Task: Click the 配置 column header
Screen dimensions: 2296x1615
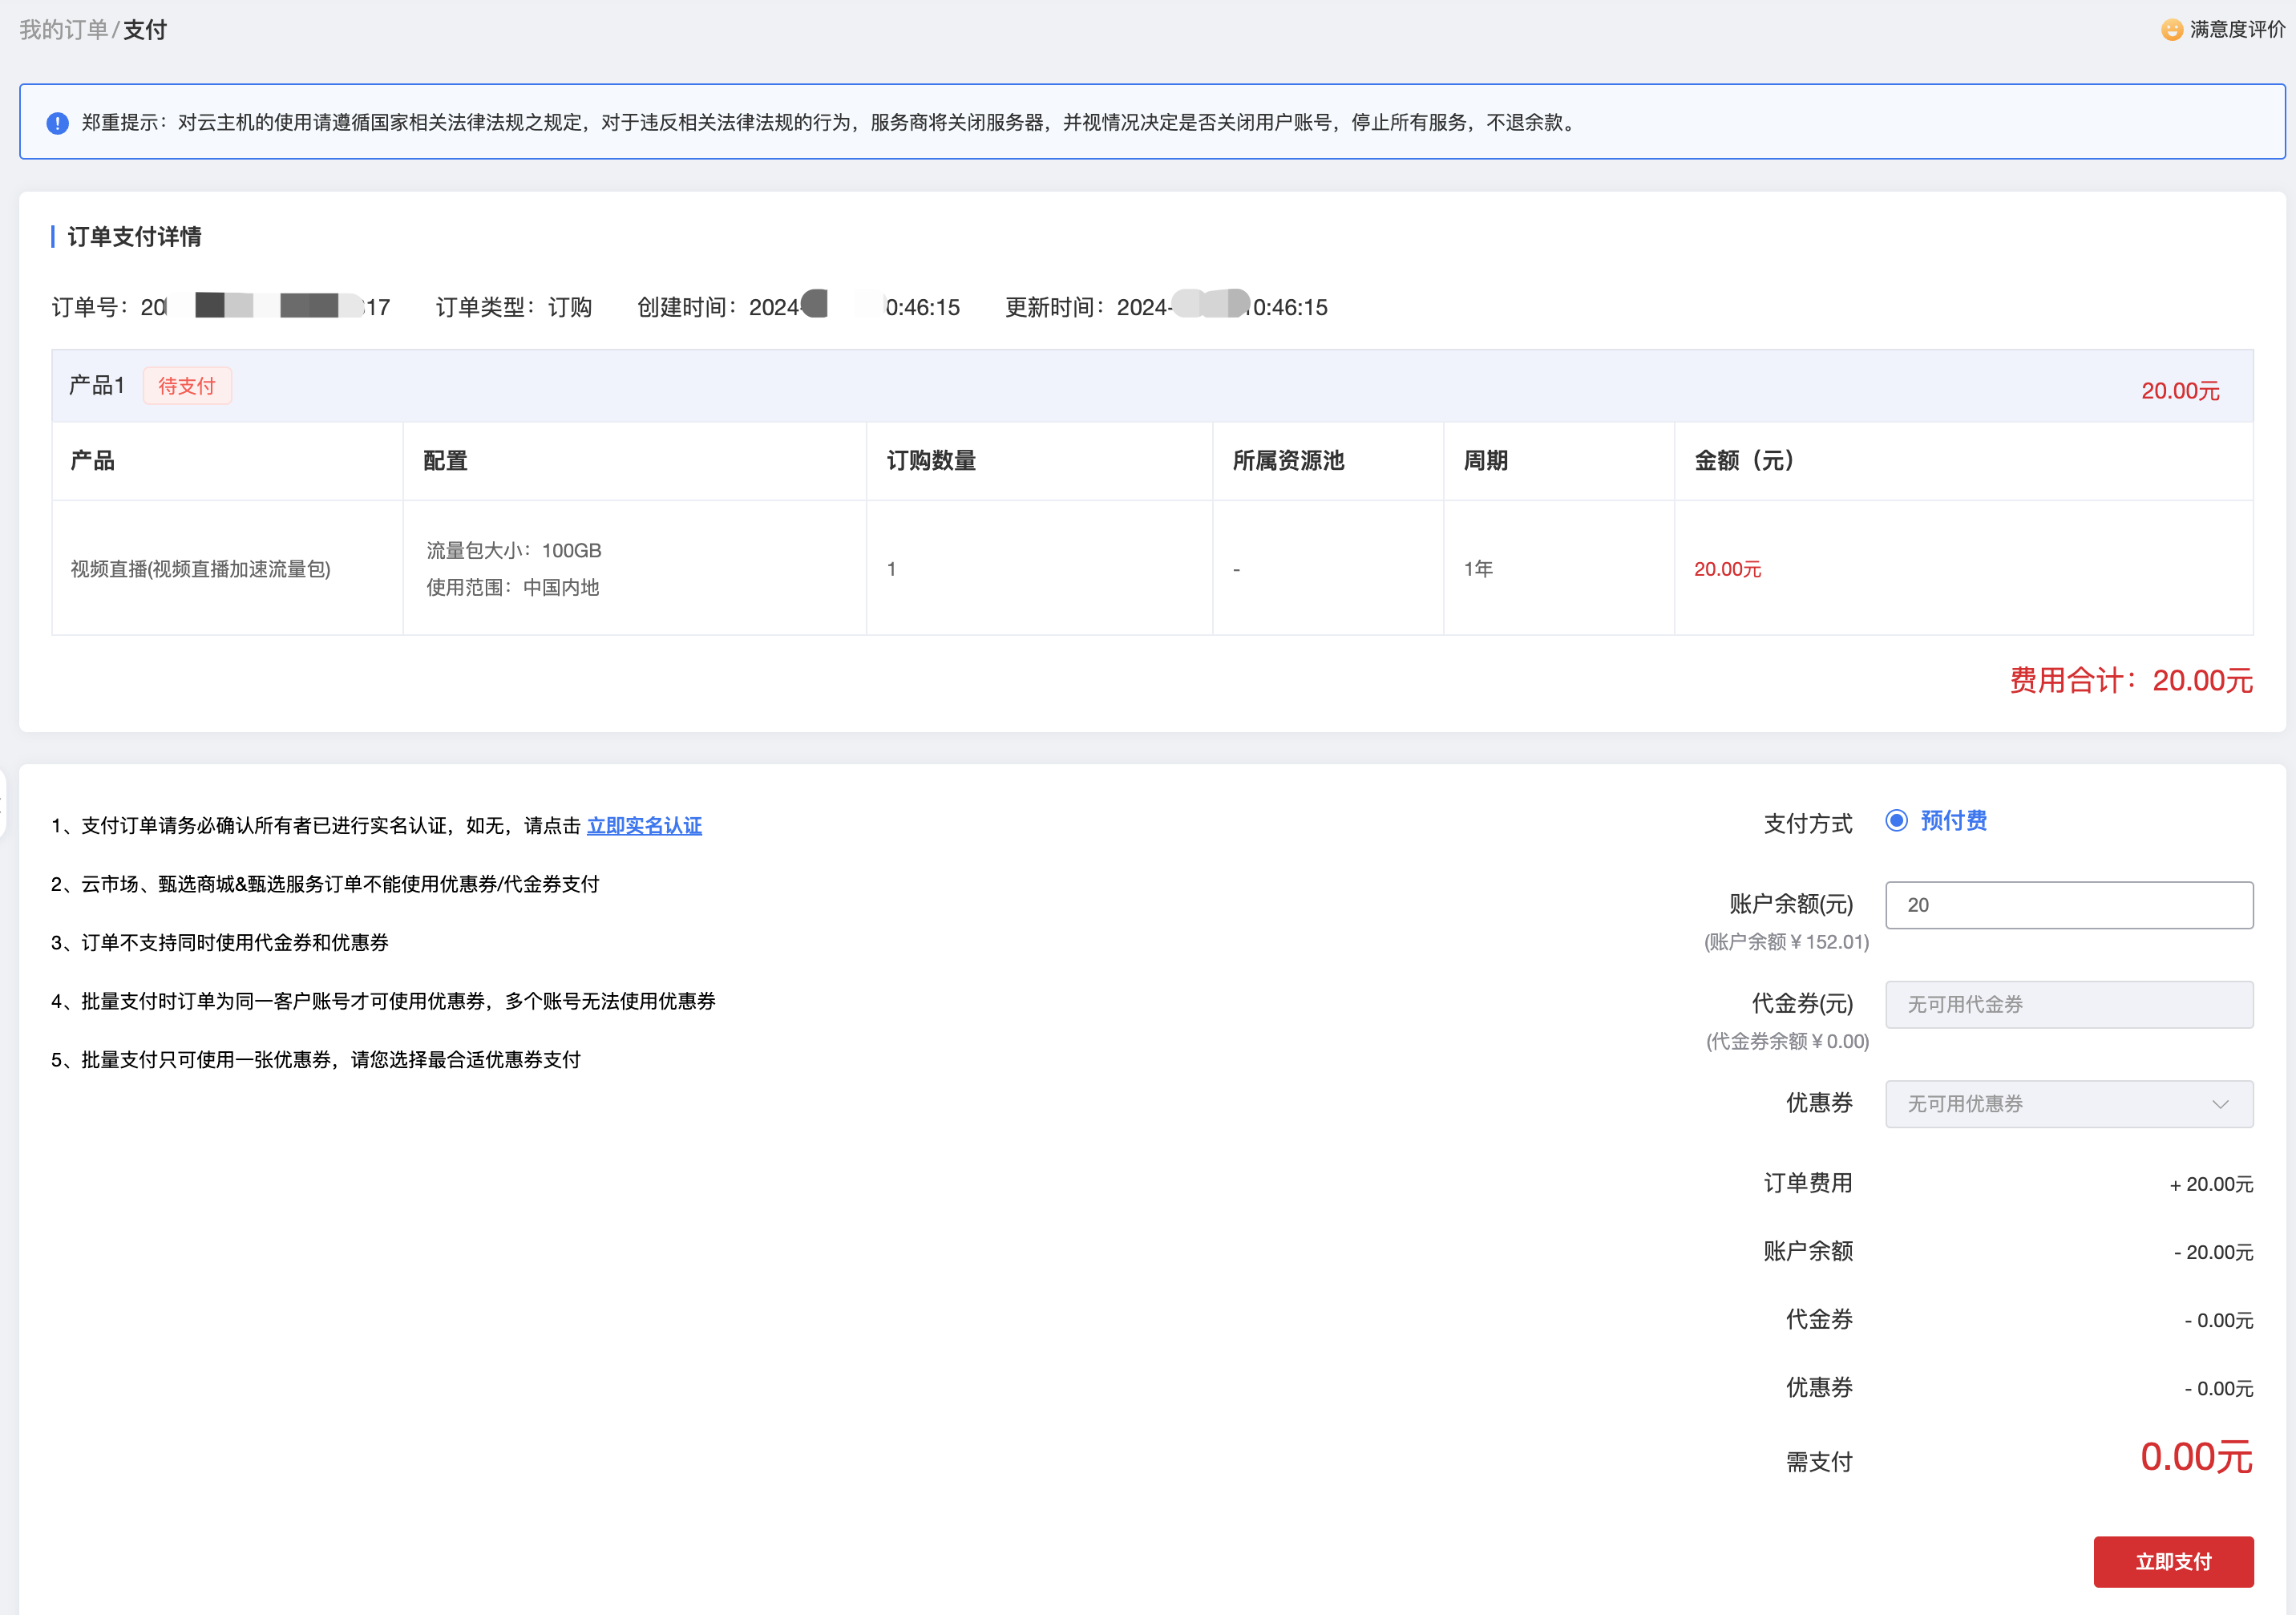Action: (x=445, y=461)
